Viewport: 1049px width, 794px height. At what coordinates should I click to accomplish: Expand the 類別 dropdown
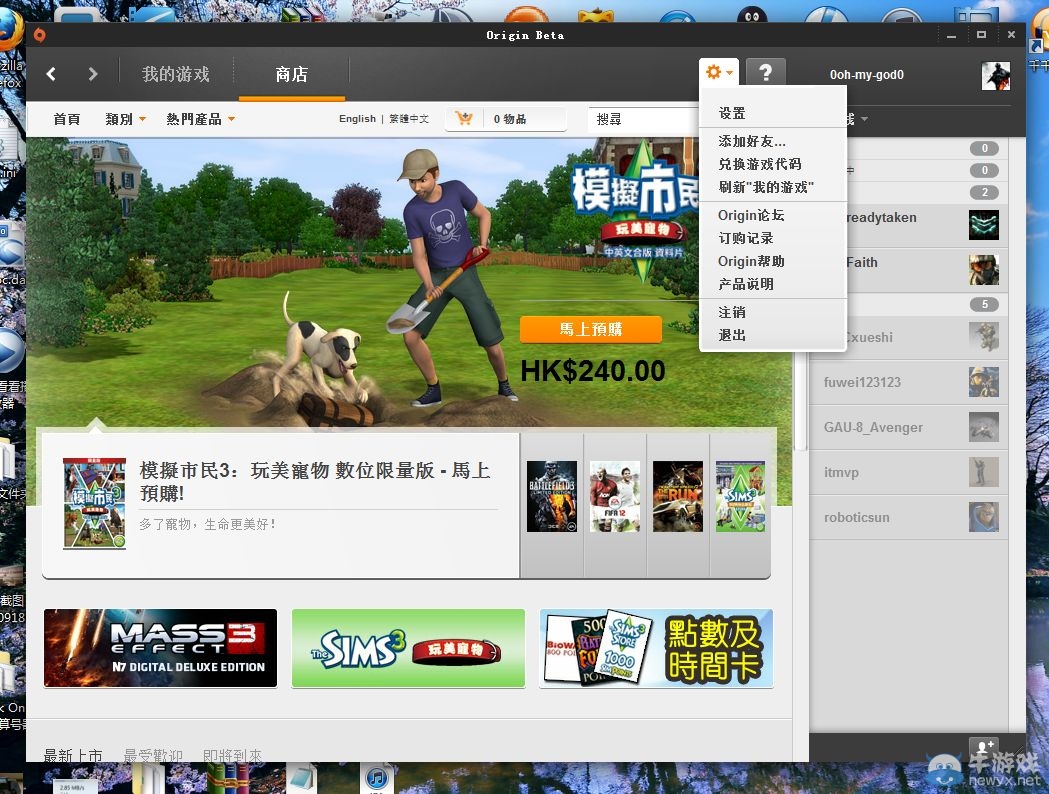[125, 119]
